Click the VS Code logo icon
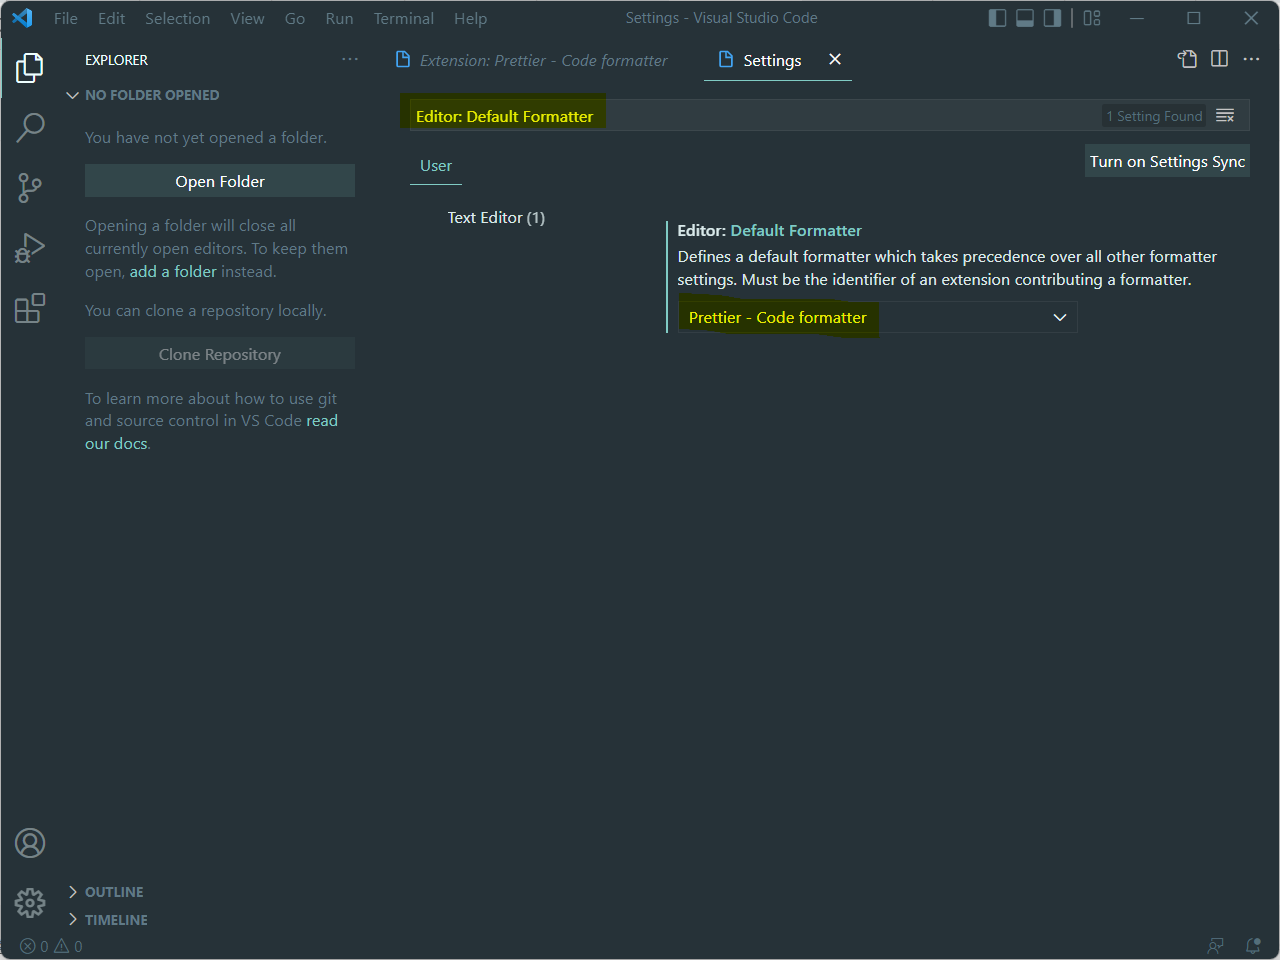The height and width of the screenshot is (960, 1280). [x=22, y=18]
